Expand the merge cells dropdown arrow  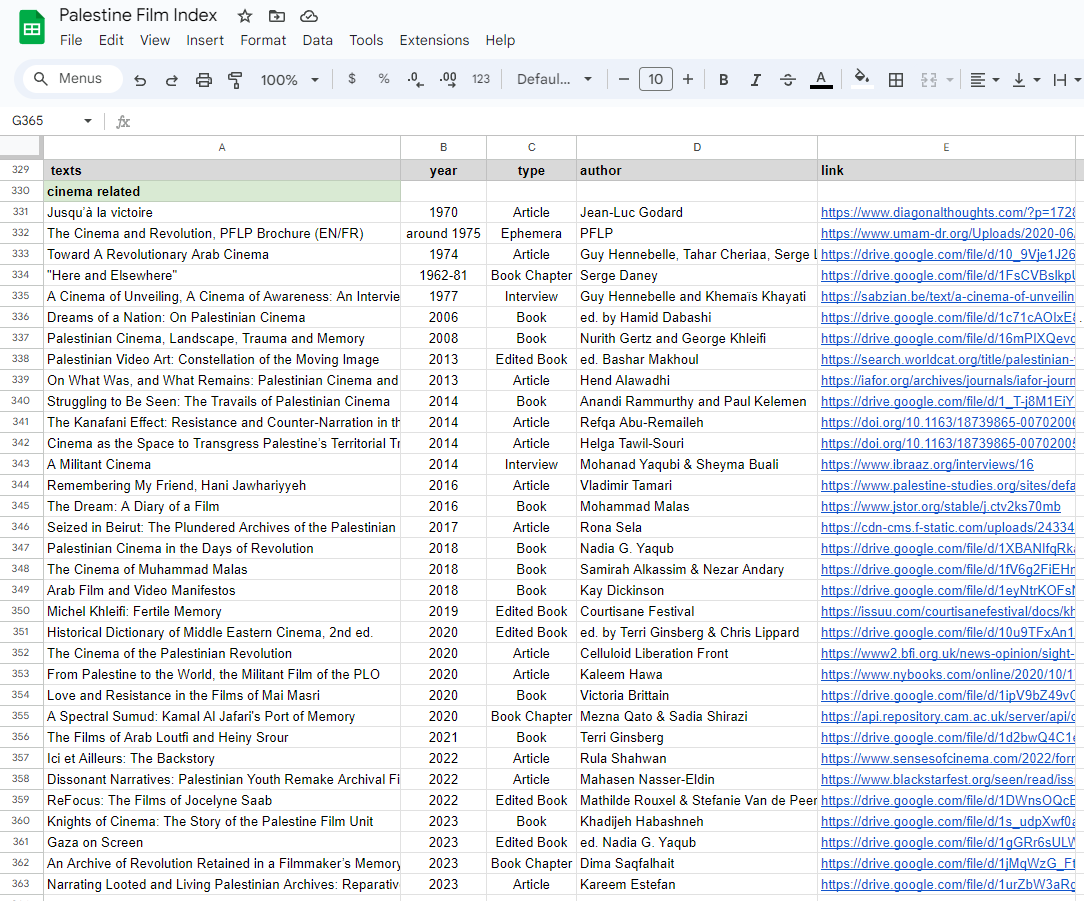click(950, 80)
